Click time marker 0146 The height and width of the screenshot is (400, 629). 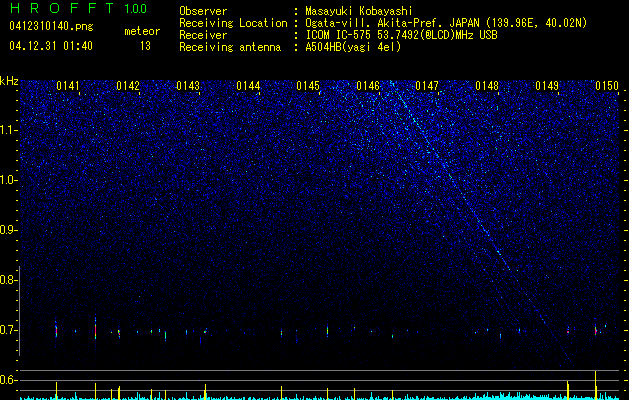(x=368, y=86)
